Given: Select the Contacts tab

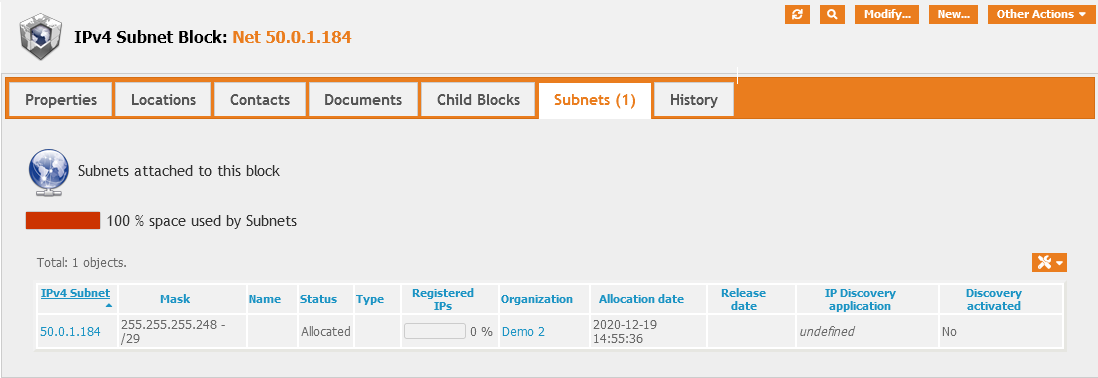Looking at the screenshot, I should click(260, 99).
